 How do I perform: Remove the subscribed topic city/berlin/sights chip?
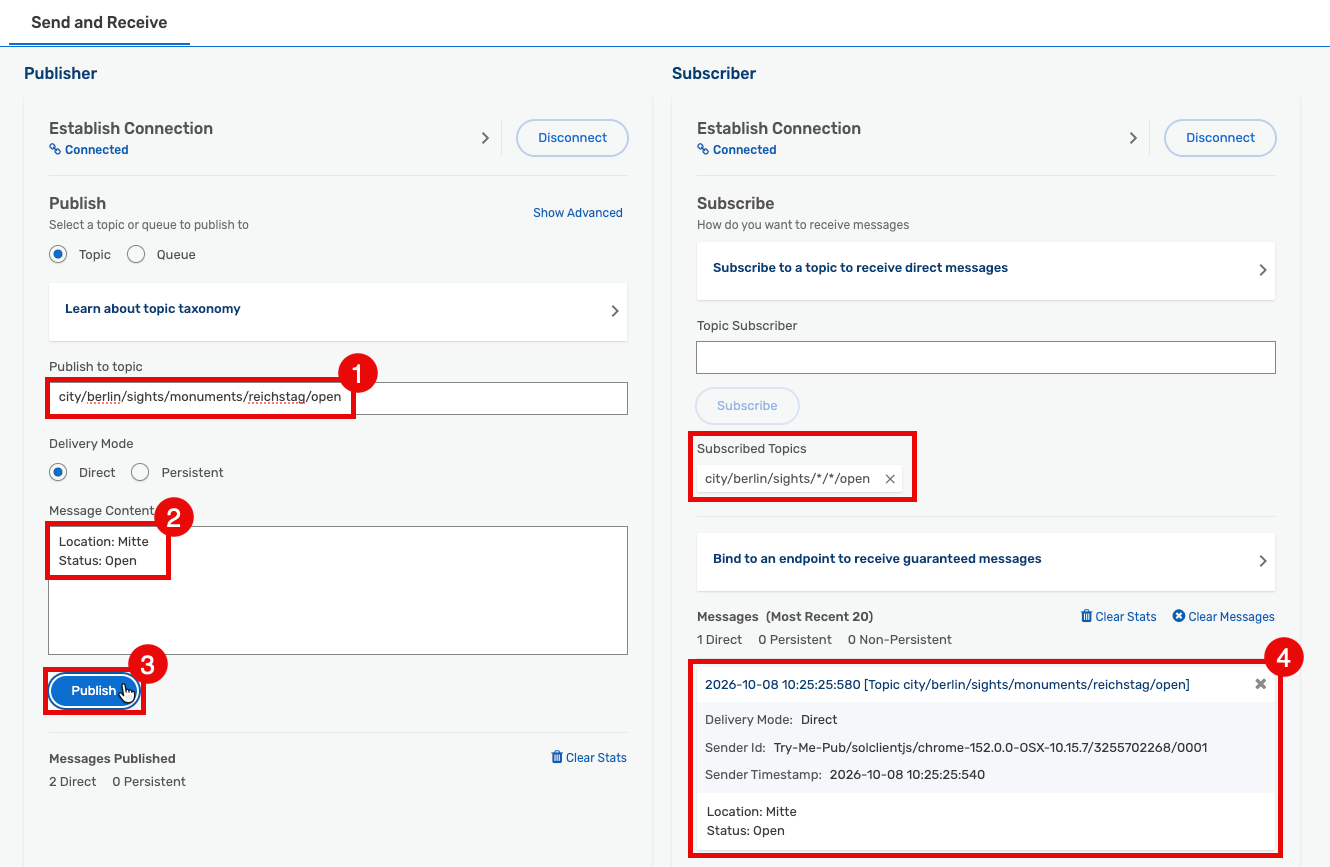[890, 479]
